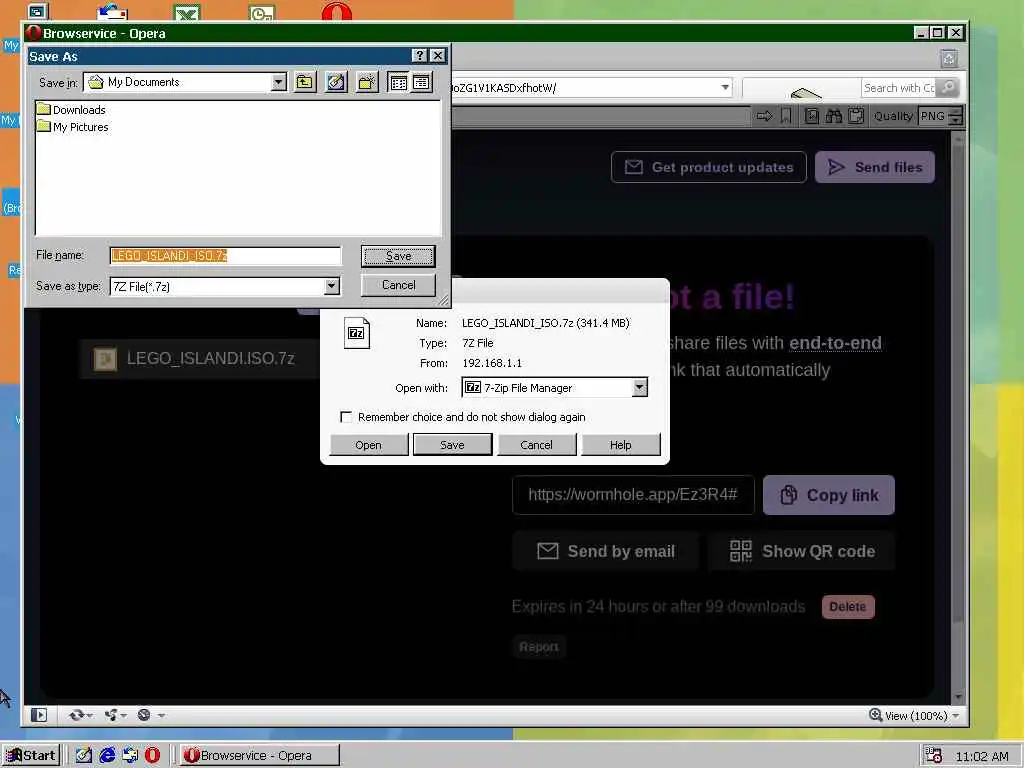
Task: Click the forward arrow toolbar icon
Action: (x=765, y=116)
